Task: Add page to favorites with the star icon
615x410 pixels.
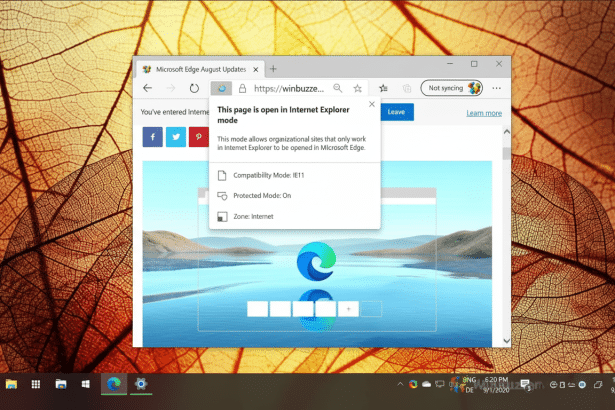Action: point(357,88)
